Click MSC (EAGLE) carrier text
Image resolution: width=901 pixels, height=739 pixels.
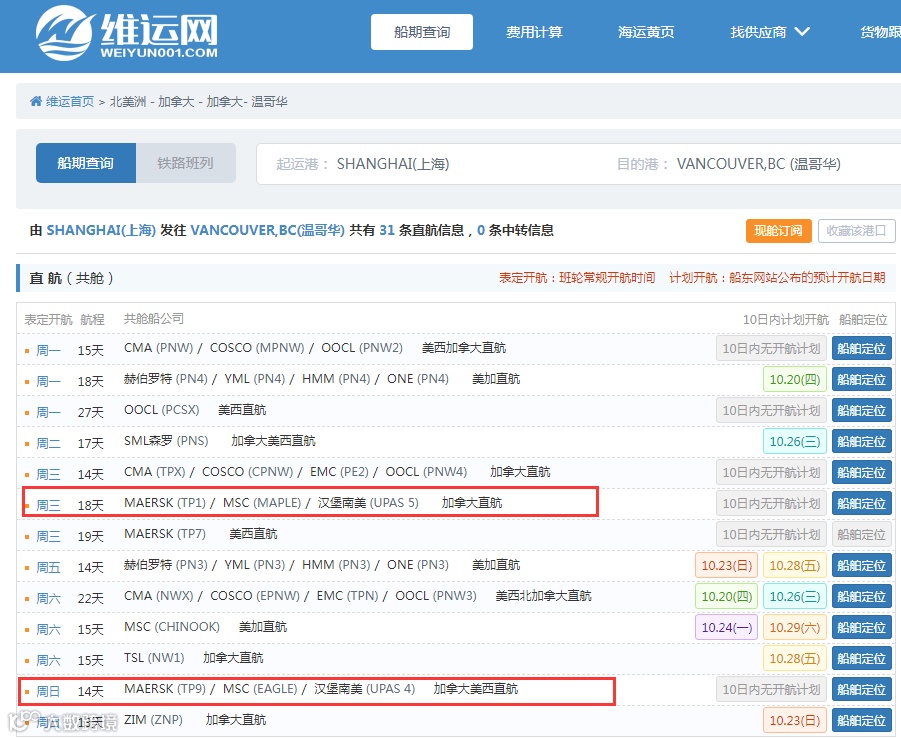pos(260,690)
